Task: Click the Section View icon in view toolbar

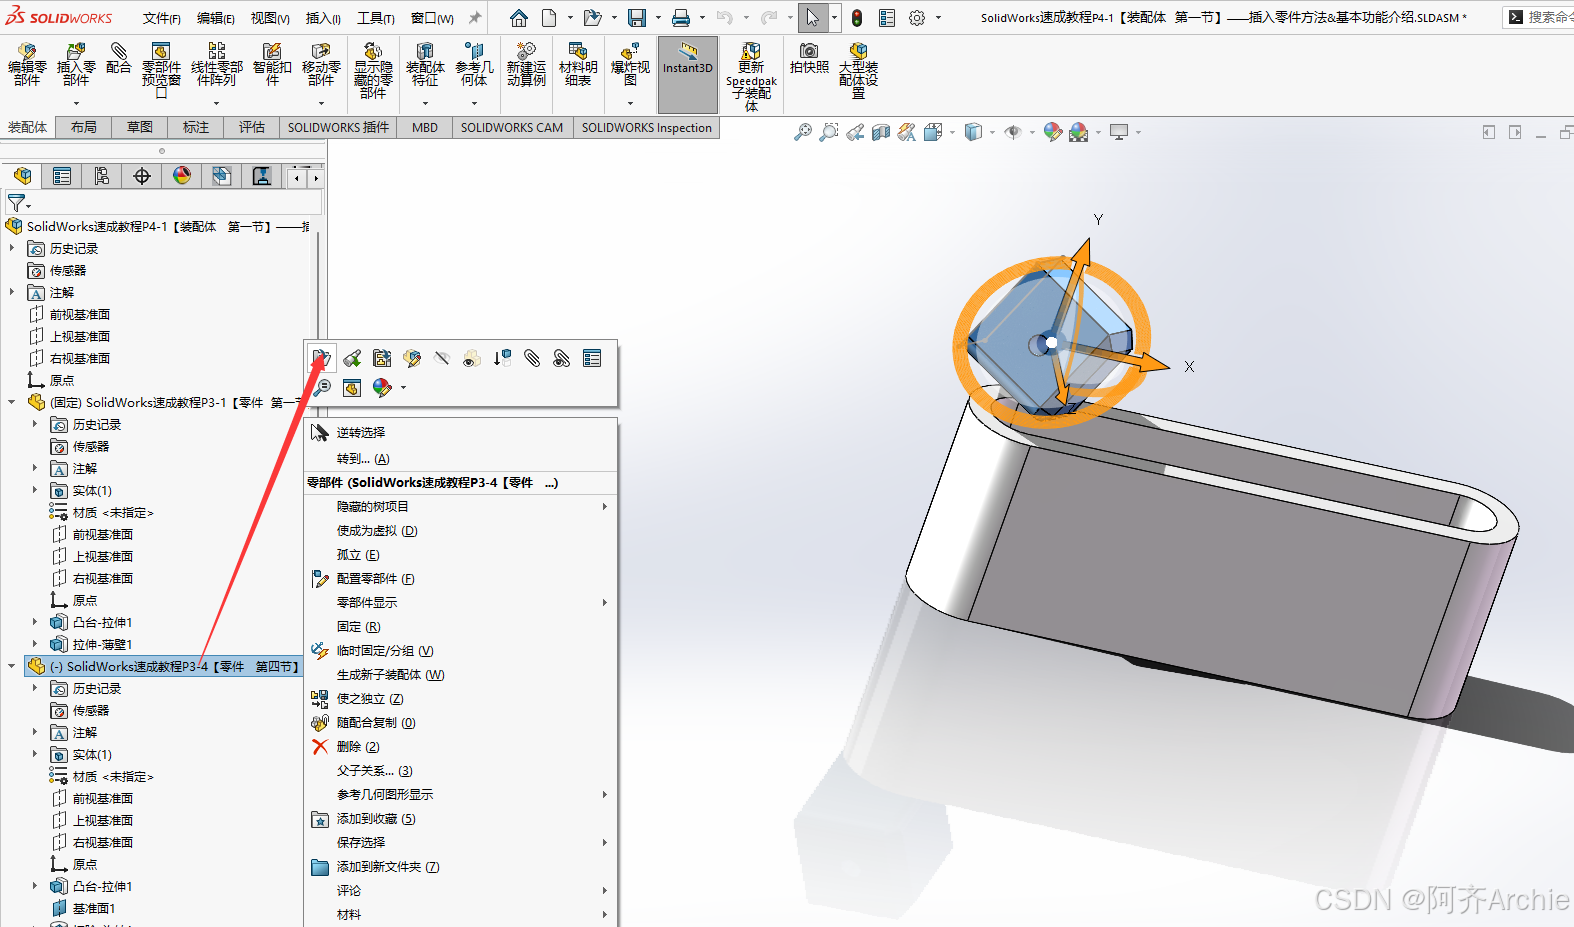Action: [880, 132]
